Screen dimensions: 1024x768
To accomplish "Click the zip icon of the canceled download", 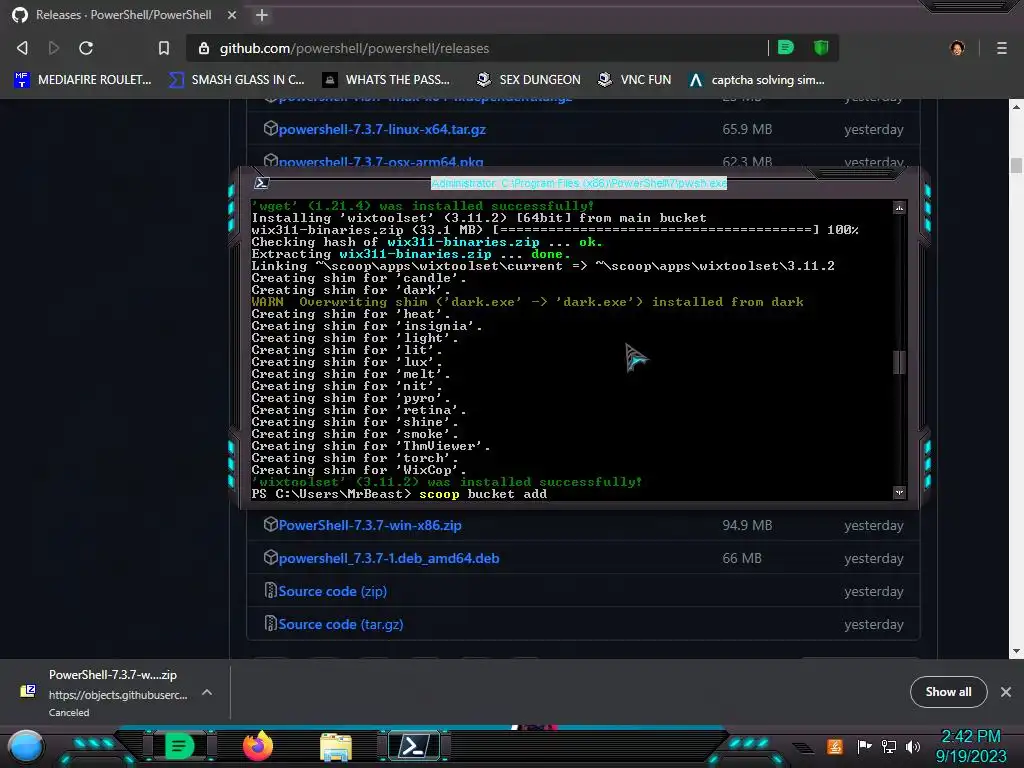I will click(28, 691).
